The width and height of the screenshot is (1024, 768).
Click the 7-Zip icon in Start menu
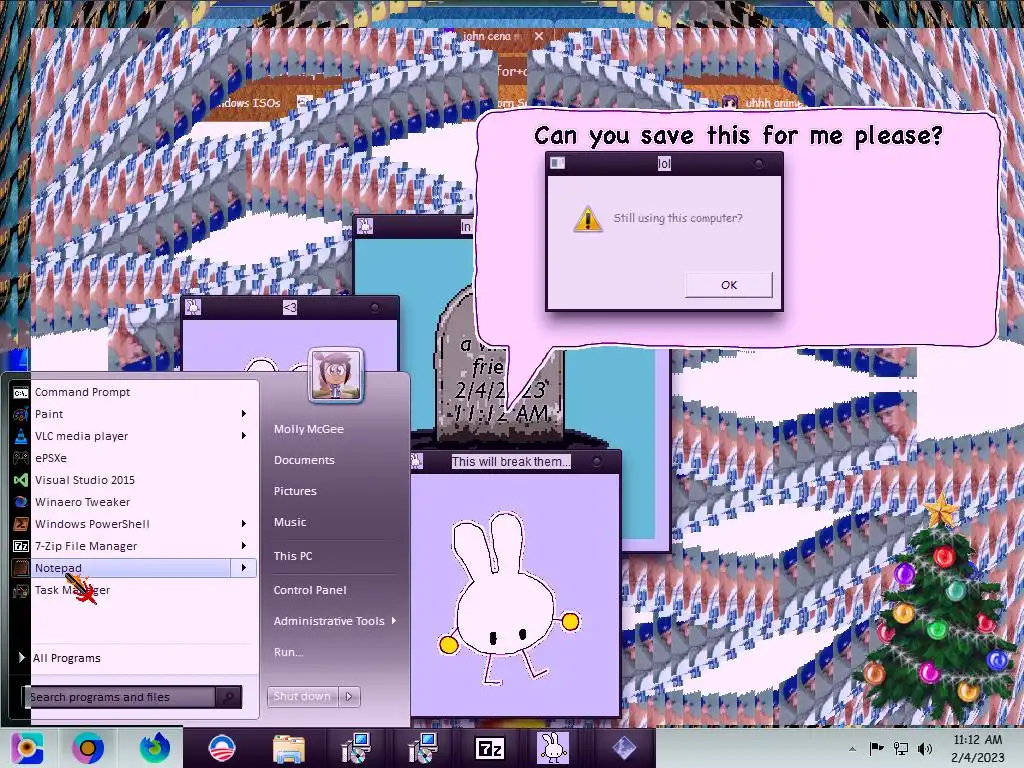pos(21,546)
